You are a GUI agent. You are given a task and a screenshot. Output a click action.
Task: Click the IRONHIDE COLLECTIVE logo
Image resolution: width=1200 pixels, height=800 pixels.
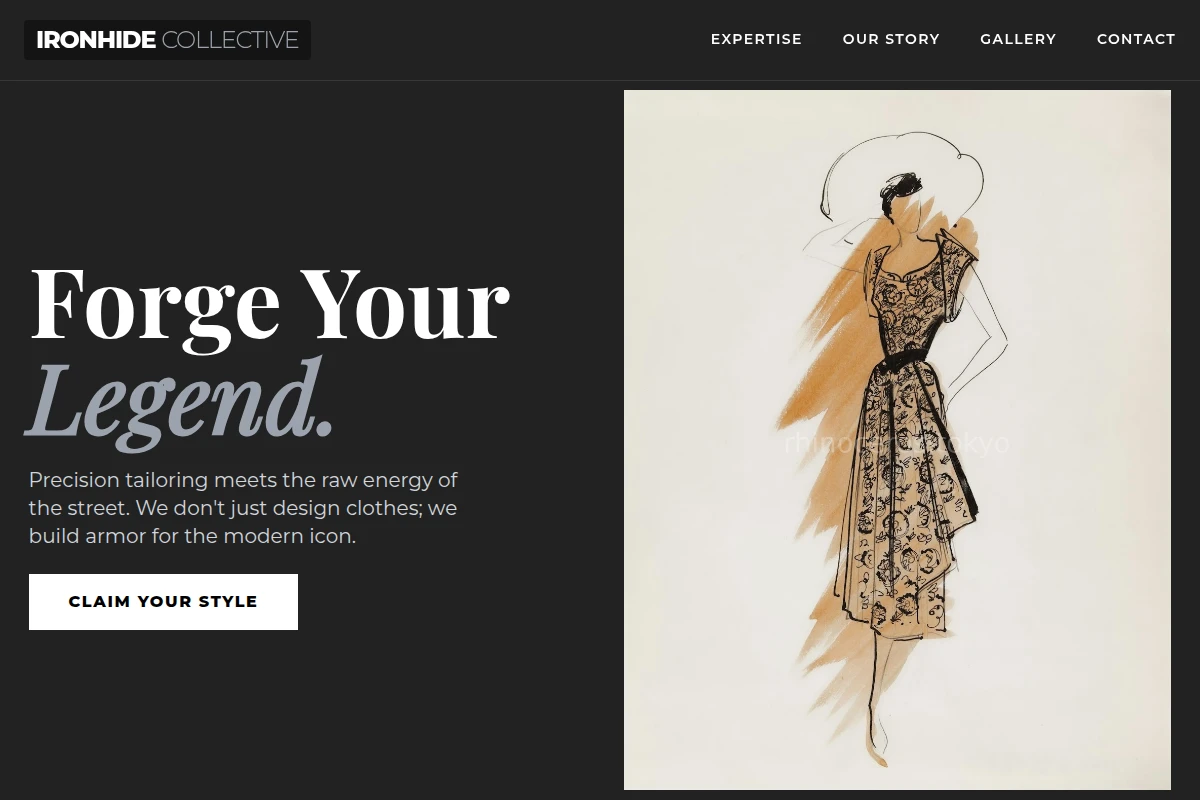pyautogui.click(x=167, y=40)
